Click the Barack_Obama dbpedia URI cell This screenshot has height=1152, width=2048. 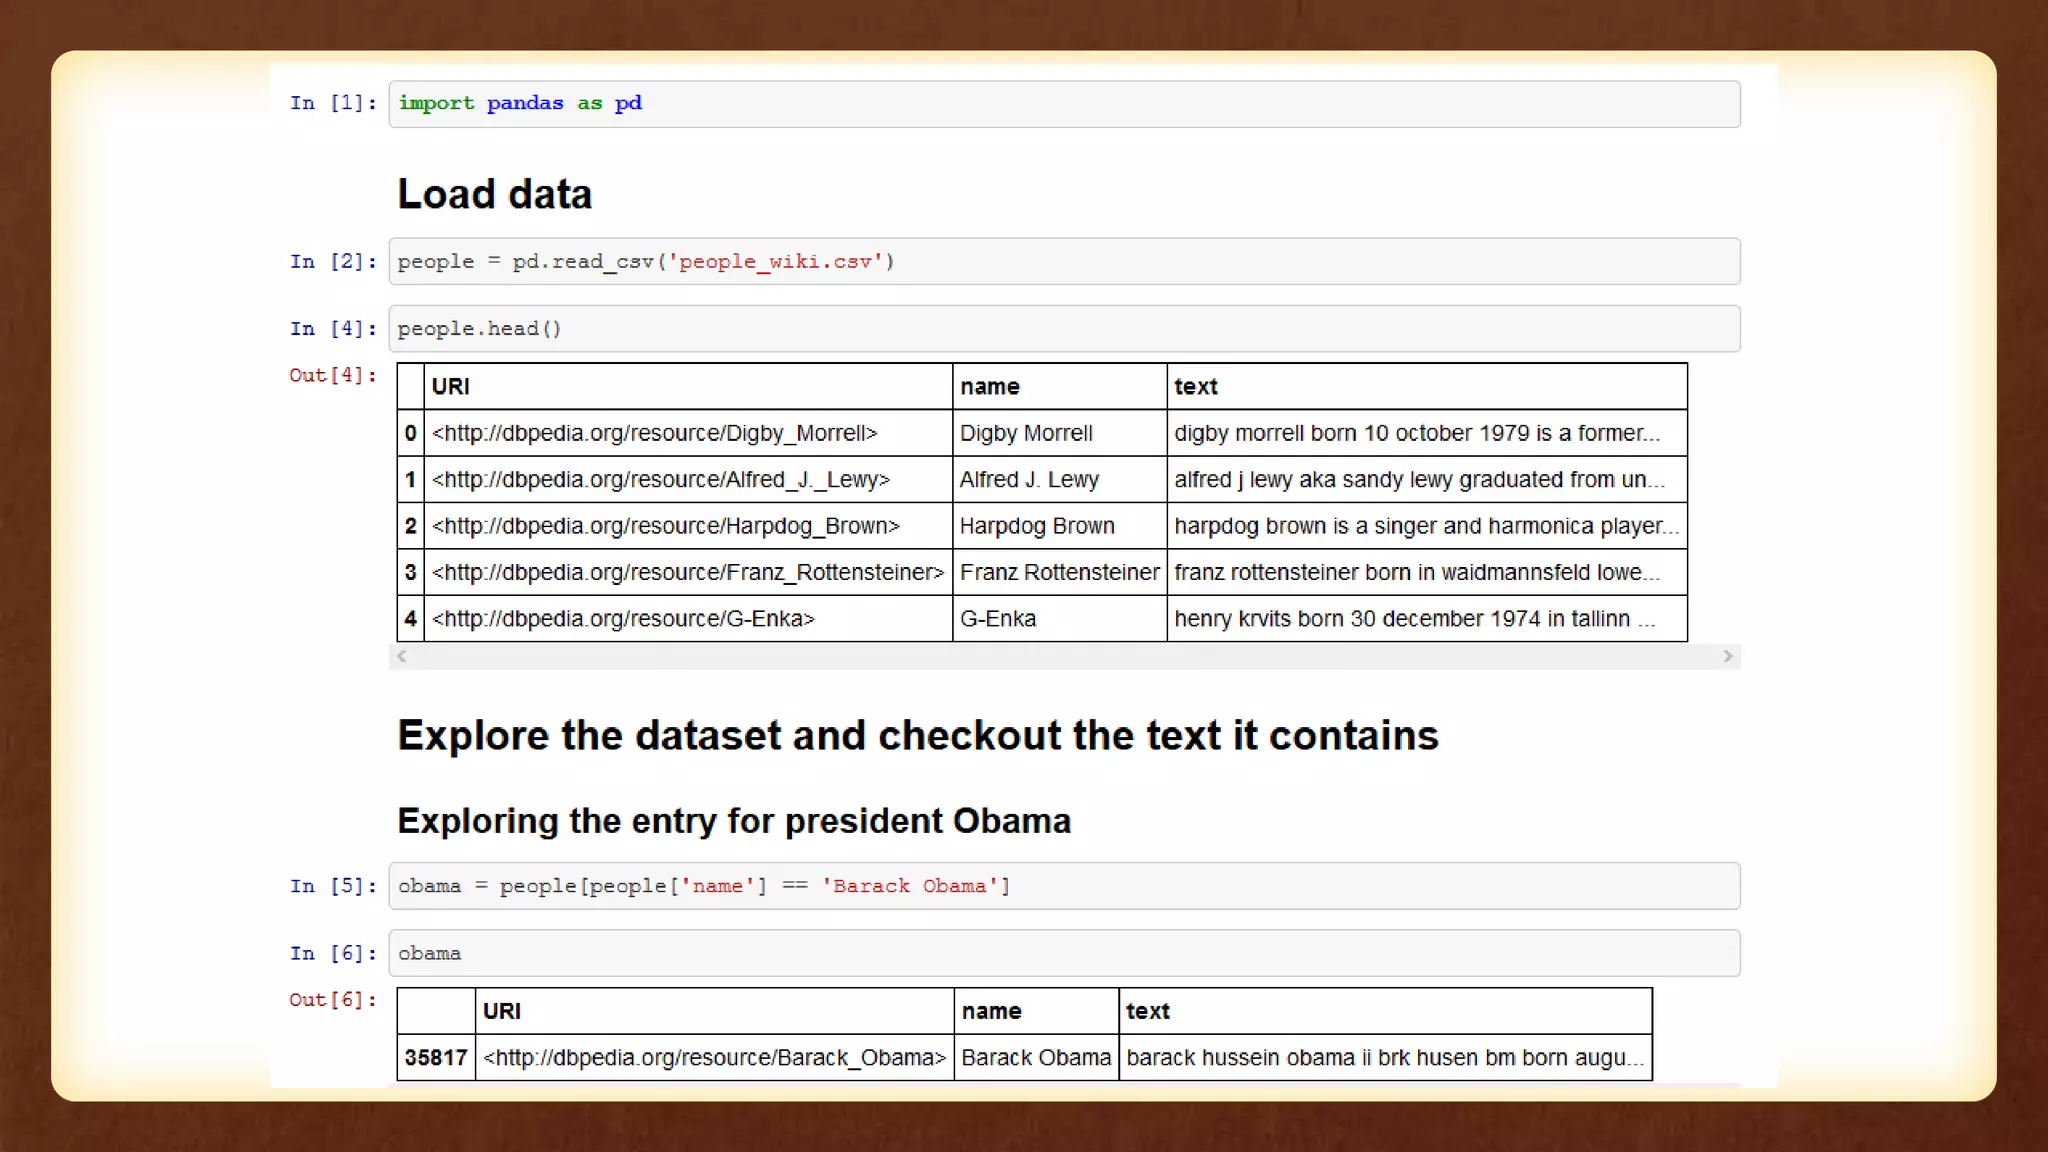(714, 1058)
